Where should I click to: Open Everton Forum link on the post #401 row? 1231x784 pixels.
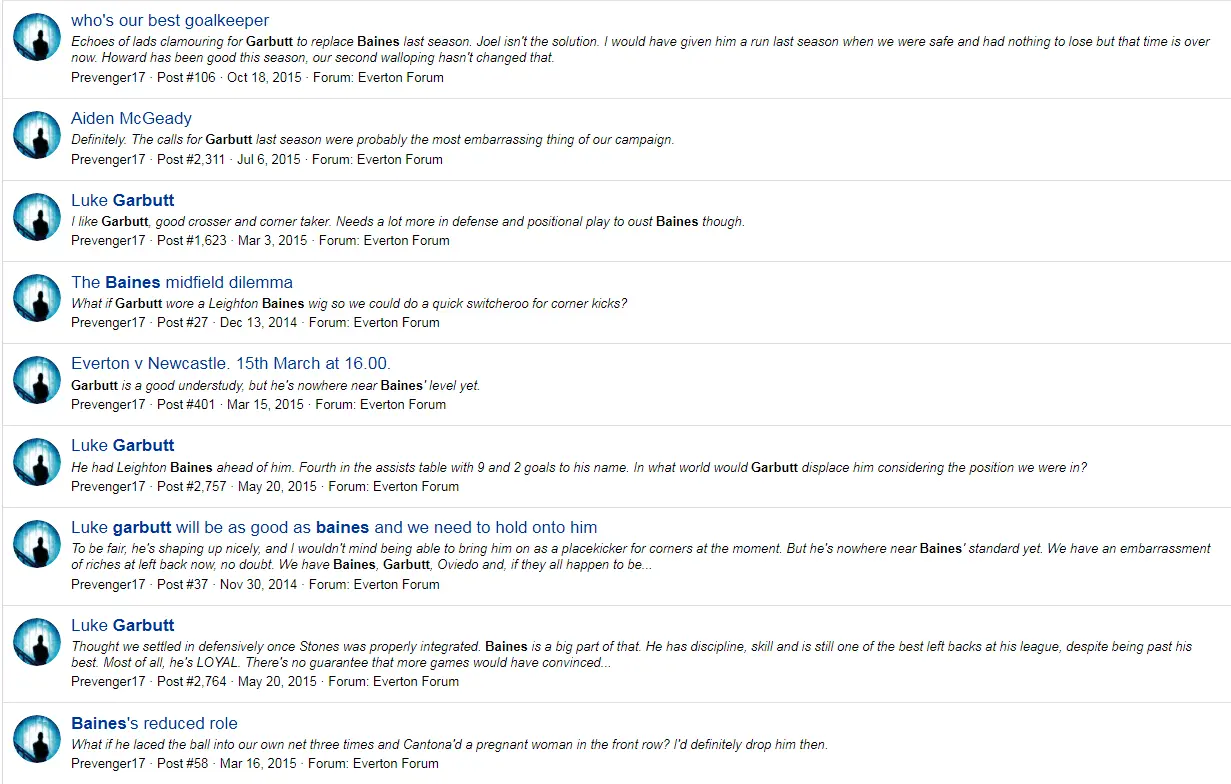coord(403,404)
